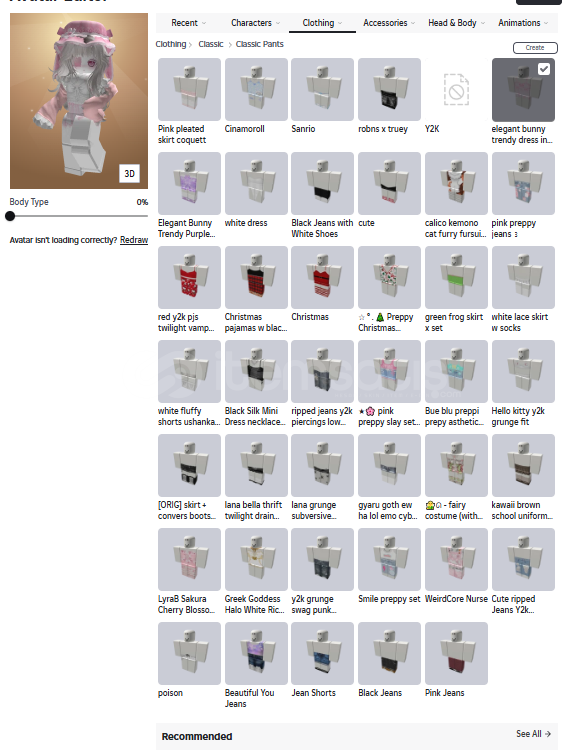The height and width of the screenshot is (750, 583).
Task: Uncheck the elegant bunny trendy dress checkbox
Action: click(544, 69)
